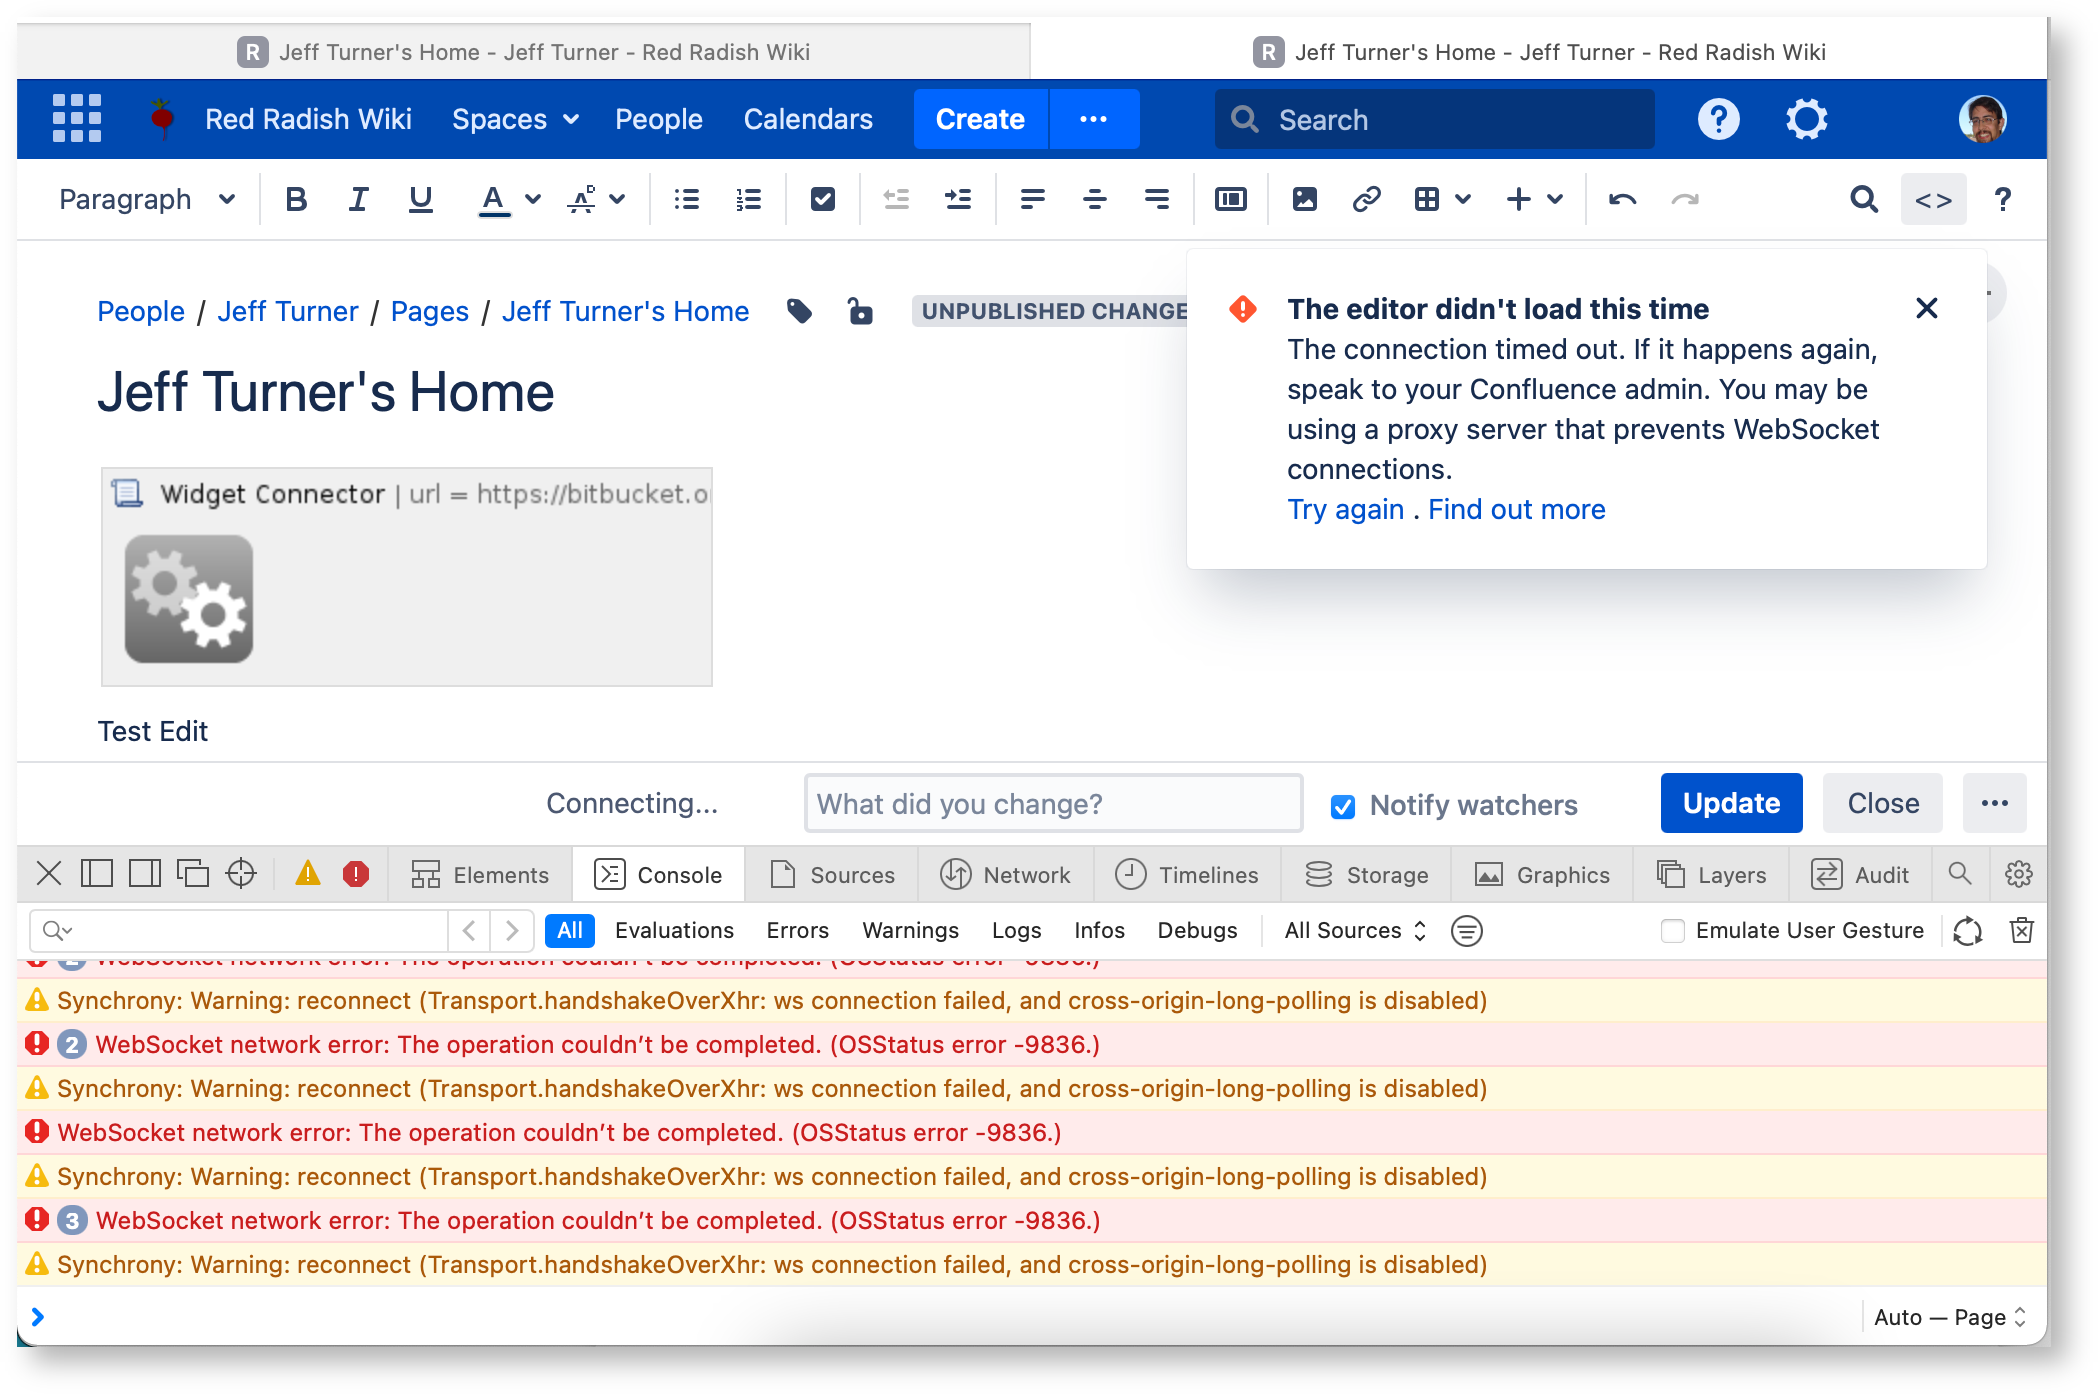Switch to the Storage tab

point(1366,875)
